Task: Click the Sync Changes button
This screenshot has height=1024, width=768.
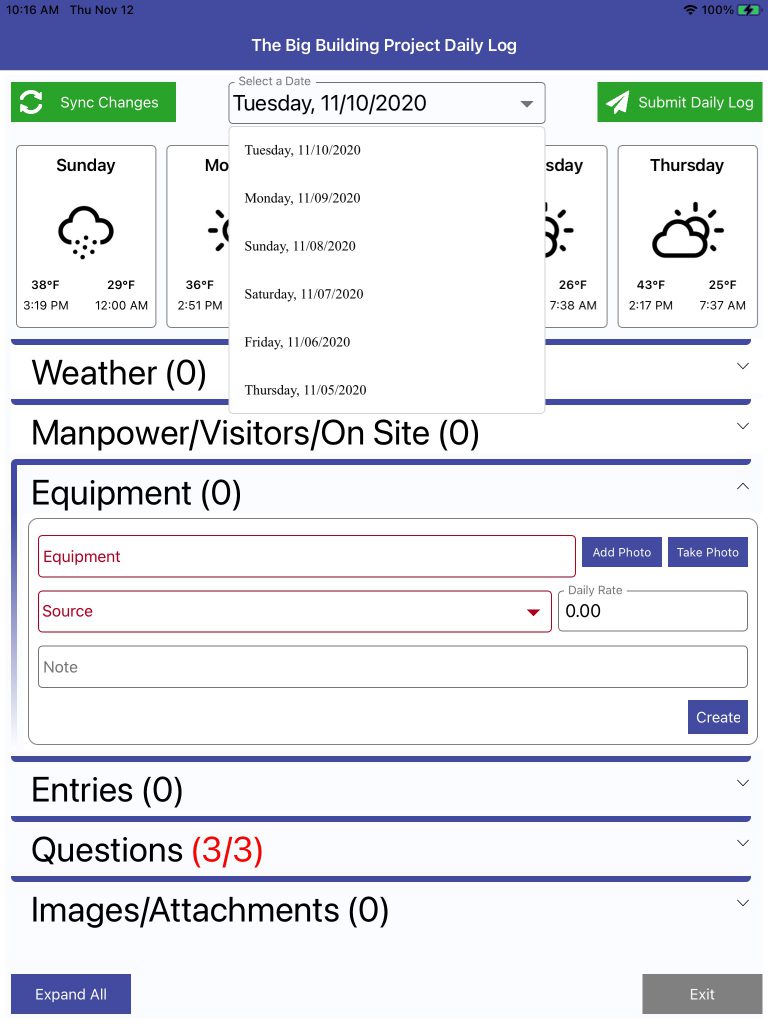Action: click(x=93, y=102)
